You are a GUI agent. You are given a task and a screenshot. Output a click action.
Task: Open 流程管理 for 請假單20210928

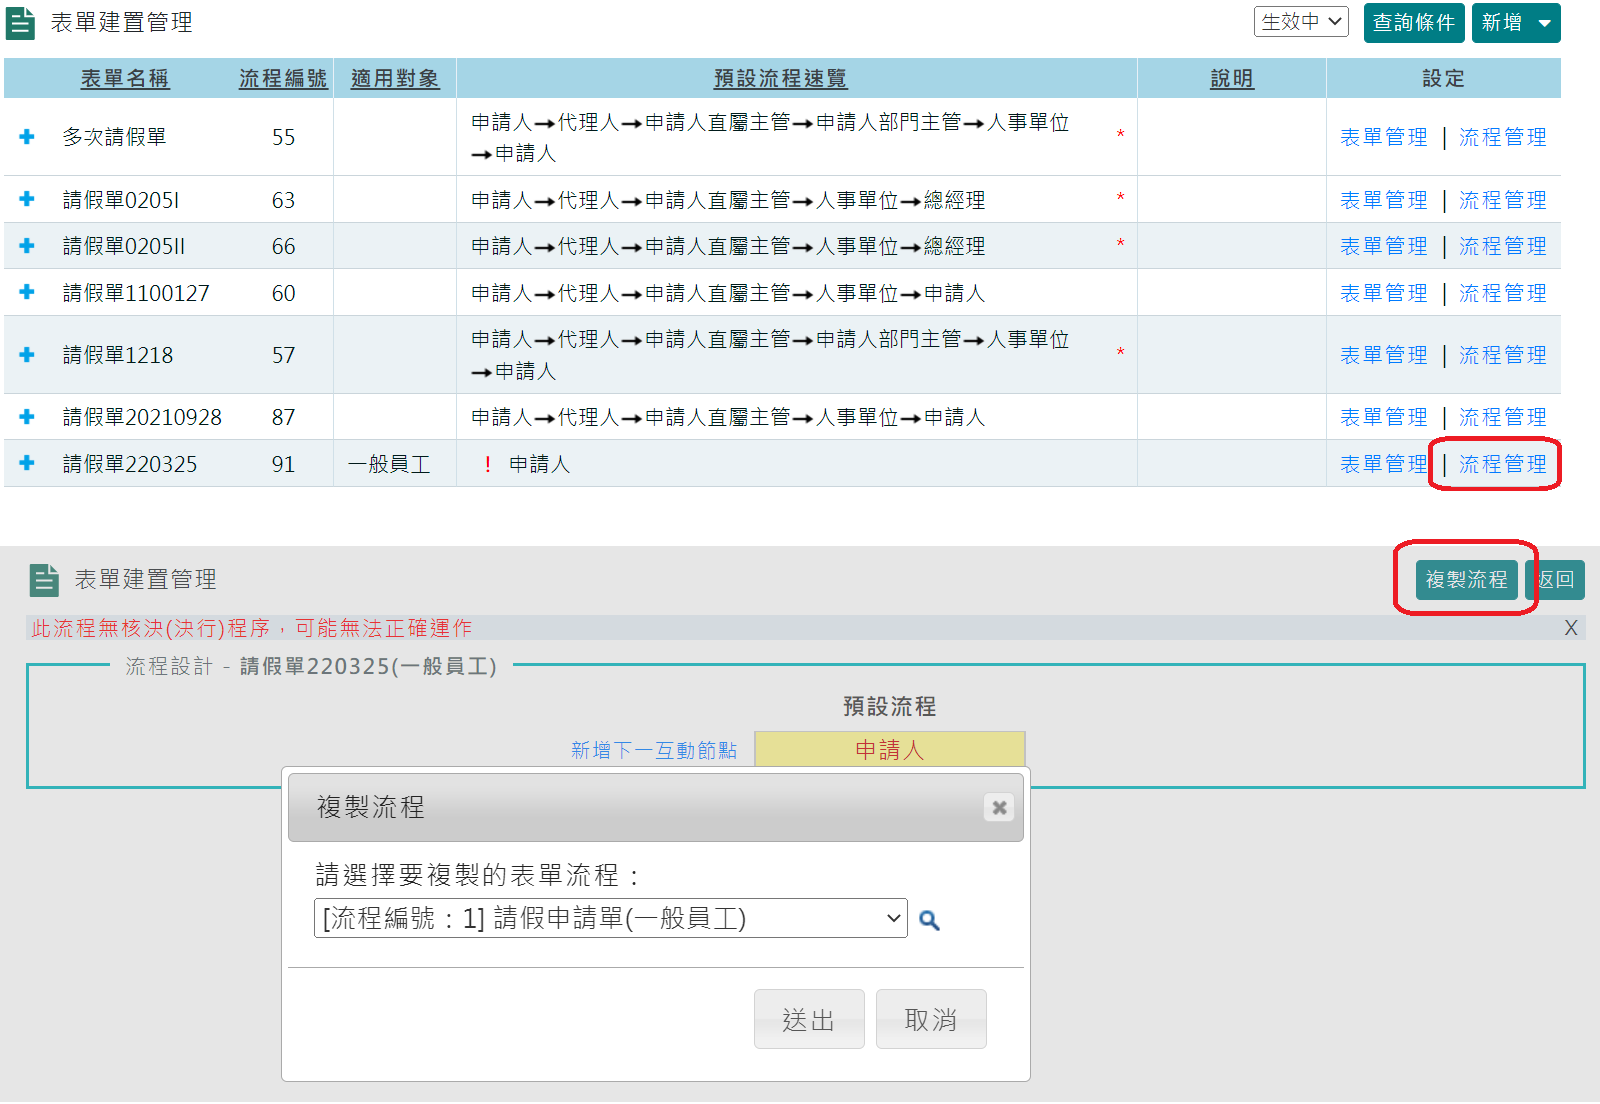1502,417
